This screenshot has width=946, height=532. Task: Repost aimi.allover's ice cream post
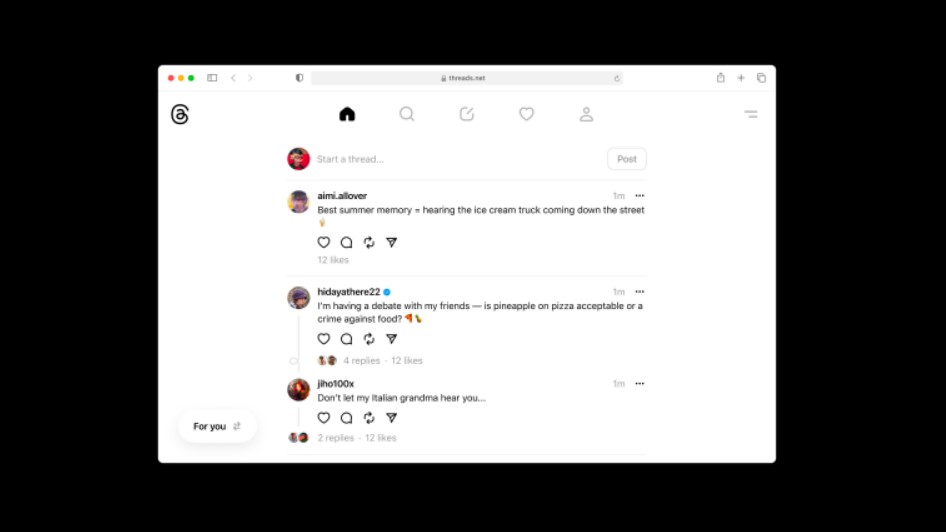369,242
